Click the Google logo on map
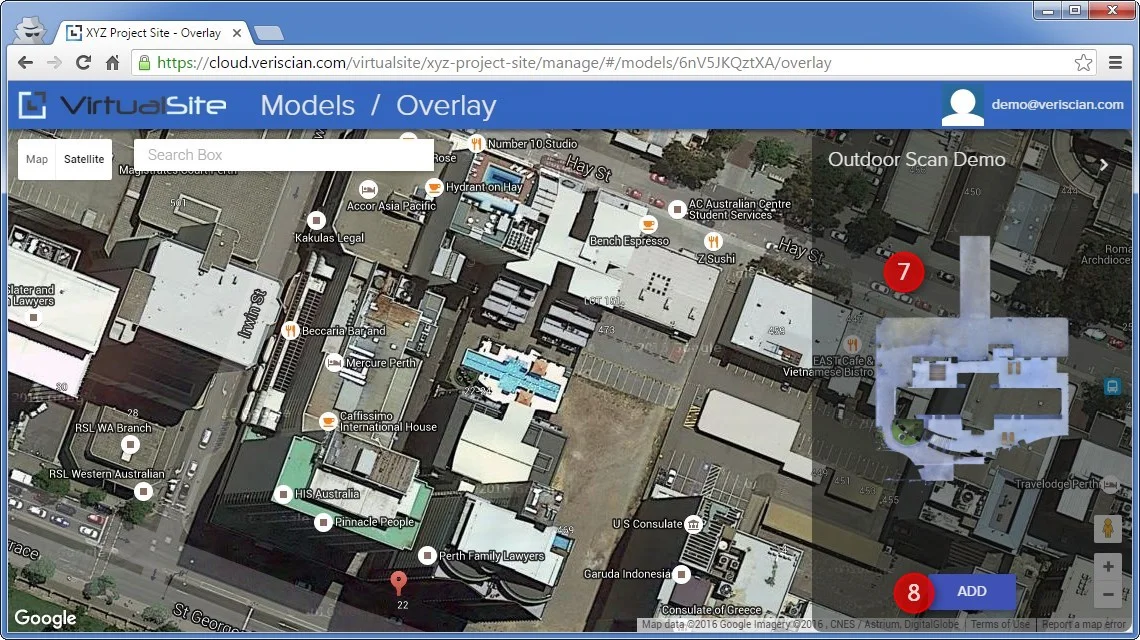 (45, 618)
